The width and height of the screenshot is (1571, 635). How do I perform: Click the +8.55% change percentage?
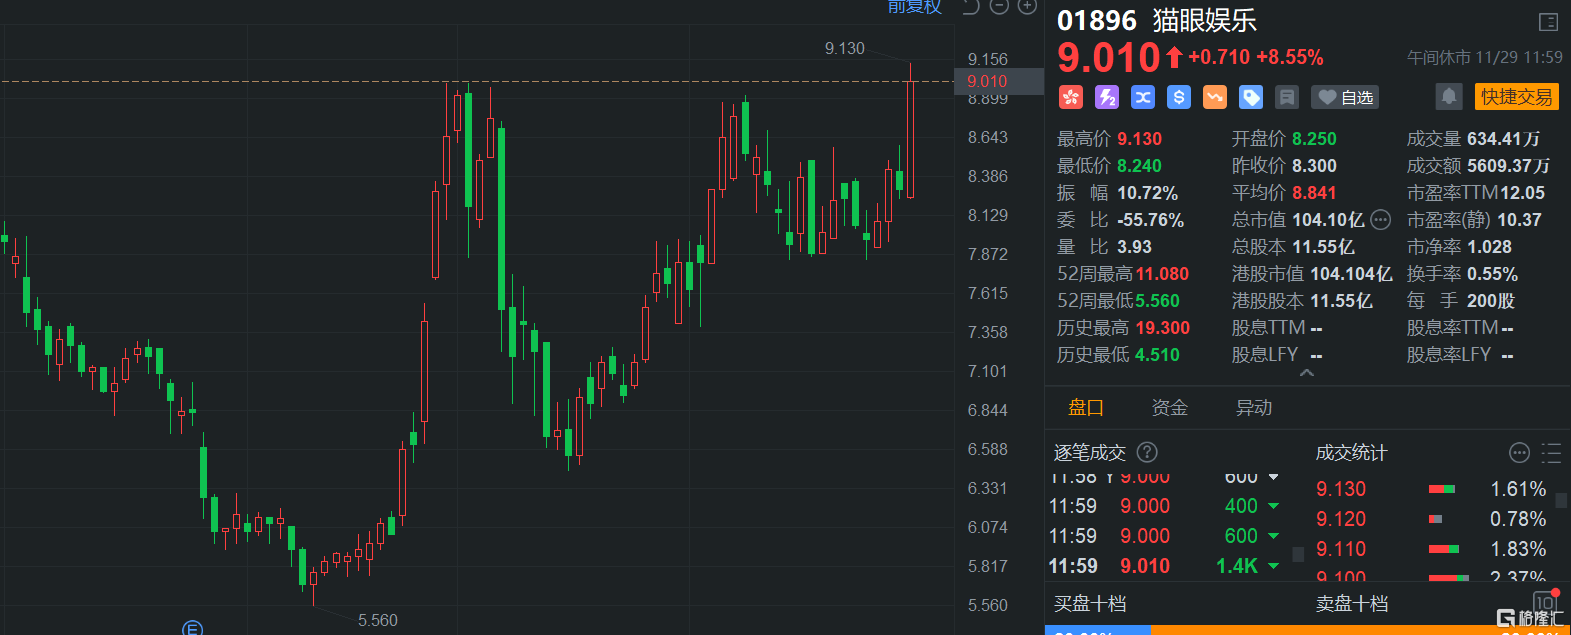point(1290,57)
